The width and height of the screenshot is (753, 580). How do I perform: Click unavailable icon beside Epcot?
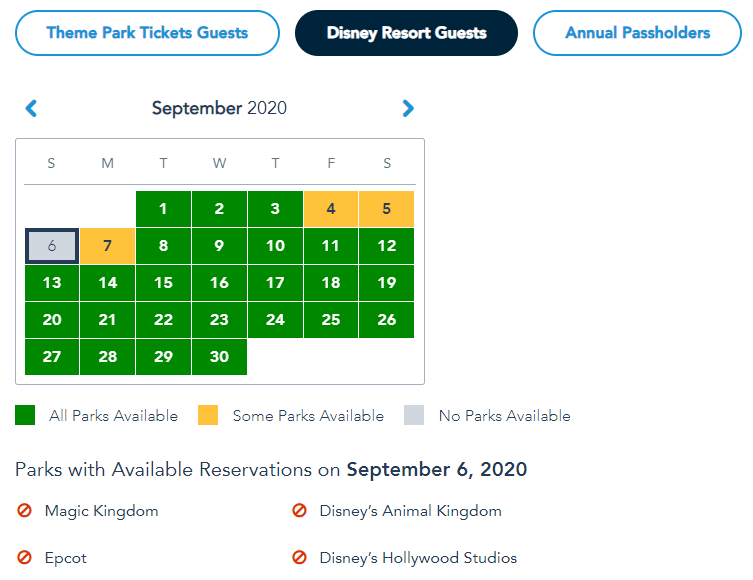tap(25, 558)
